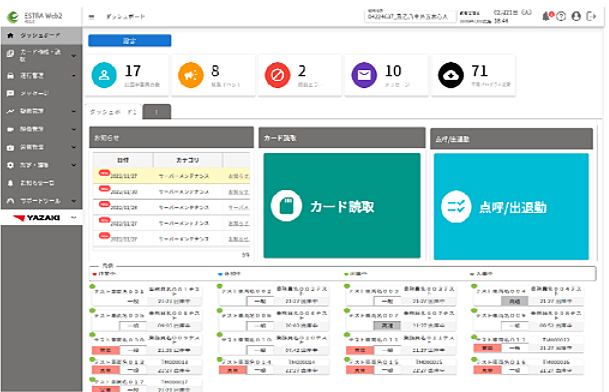Expand the chevron beside カード情報・読取
This screenshot has width=609, height=392.
tap(74, 56)
